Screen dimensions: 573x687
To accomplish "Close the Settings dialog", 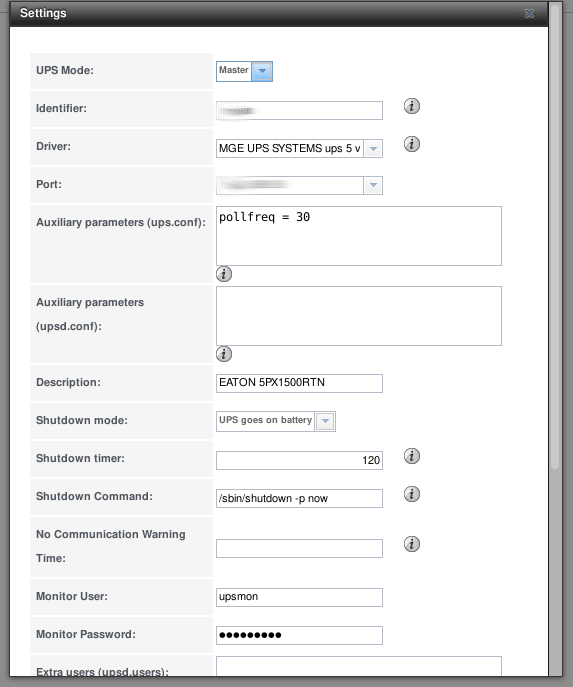I will coord(529,14).
